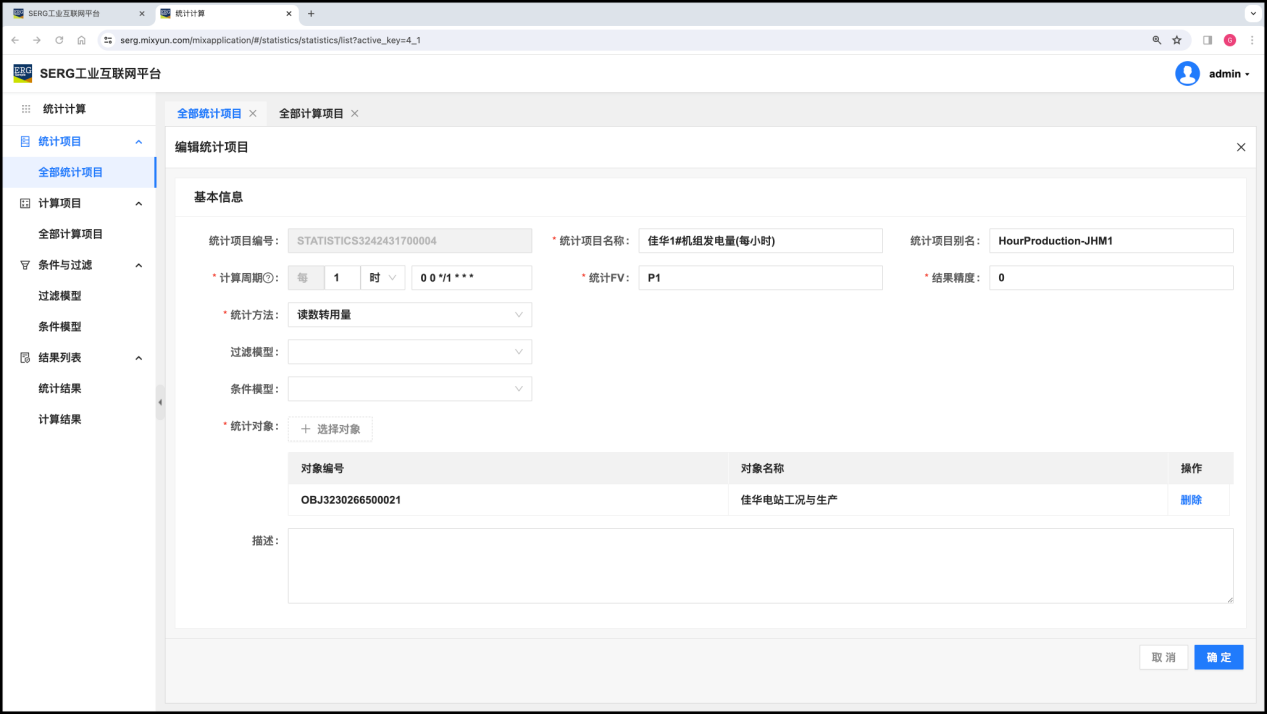Switch to the 全部计算项目 tab
This screenshot has height=714, width=1267.
(311, 114)
